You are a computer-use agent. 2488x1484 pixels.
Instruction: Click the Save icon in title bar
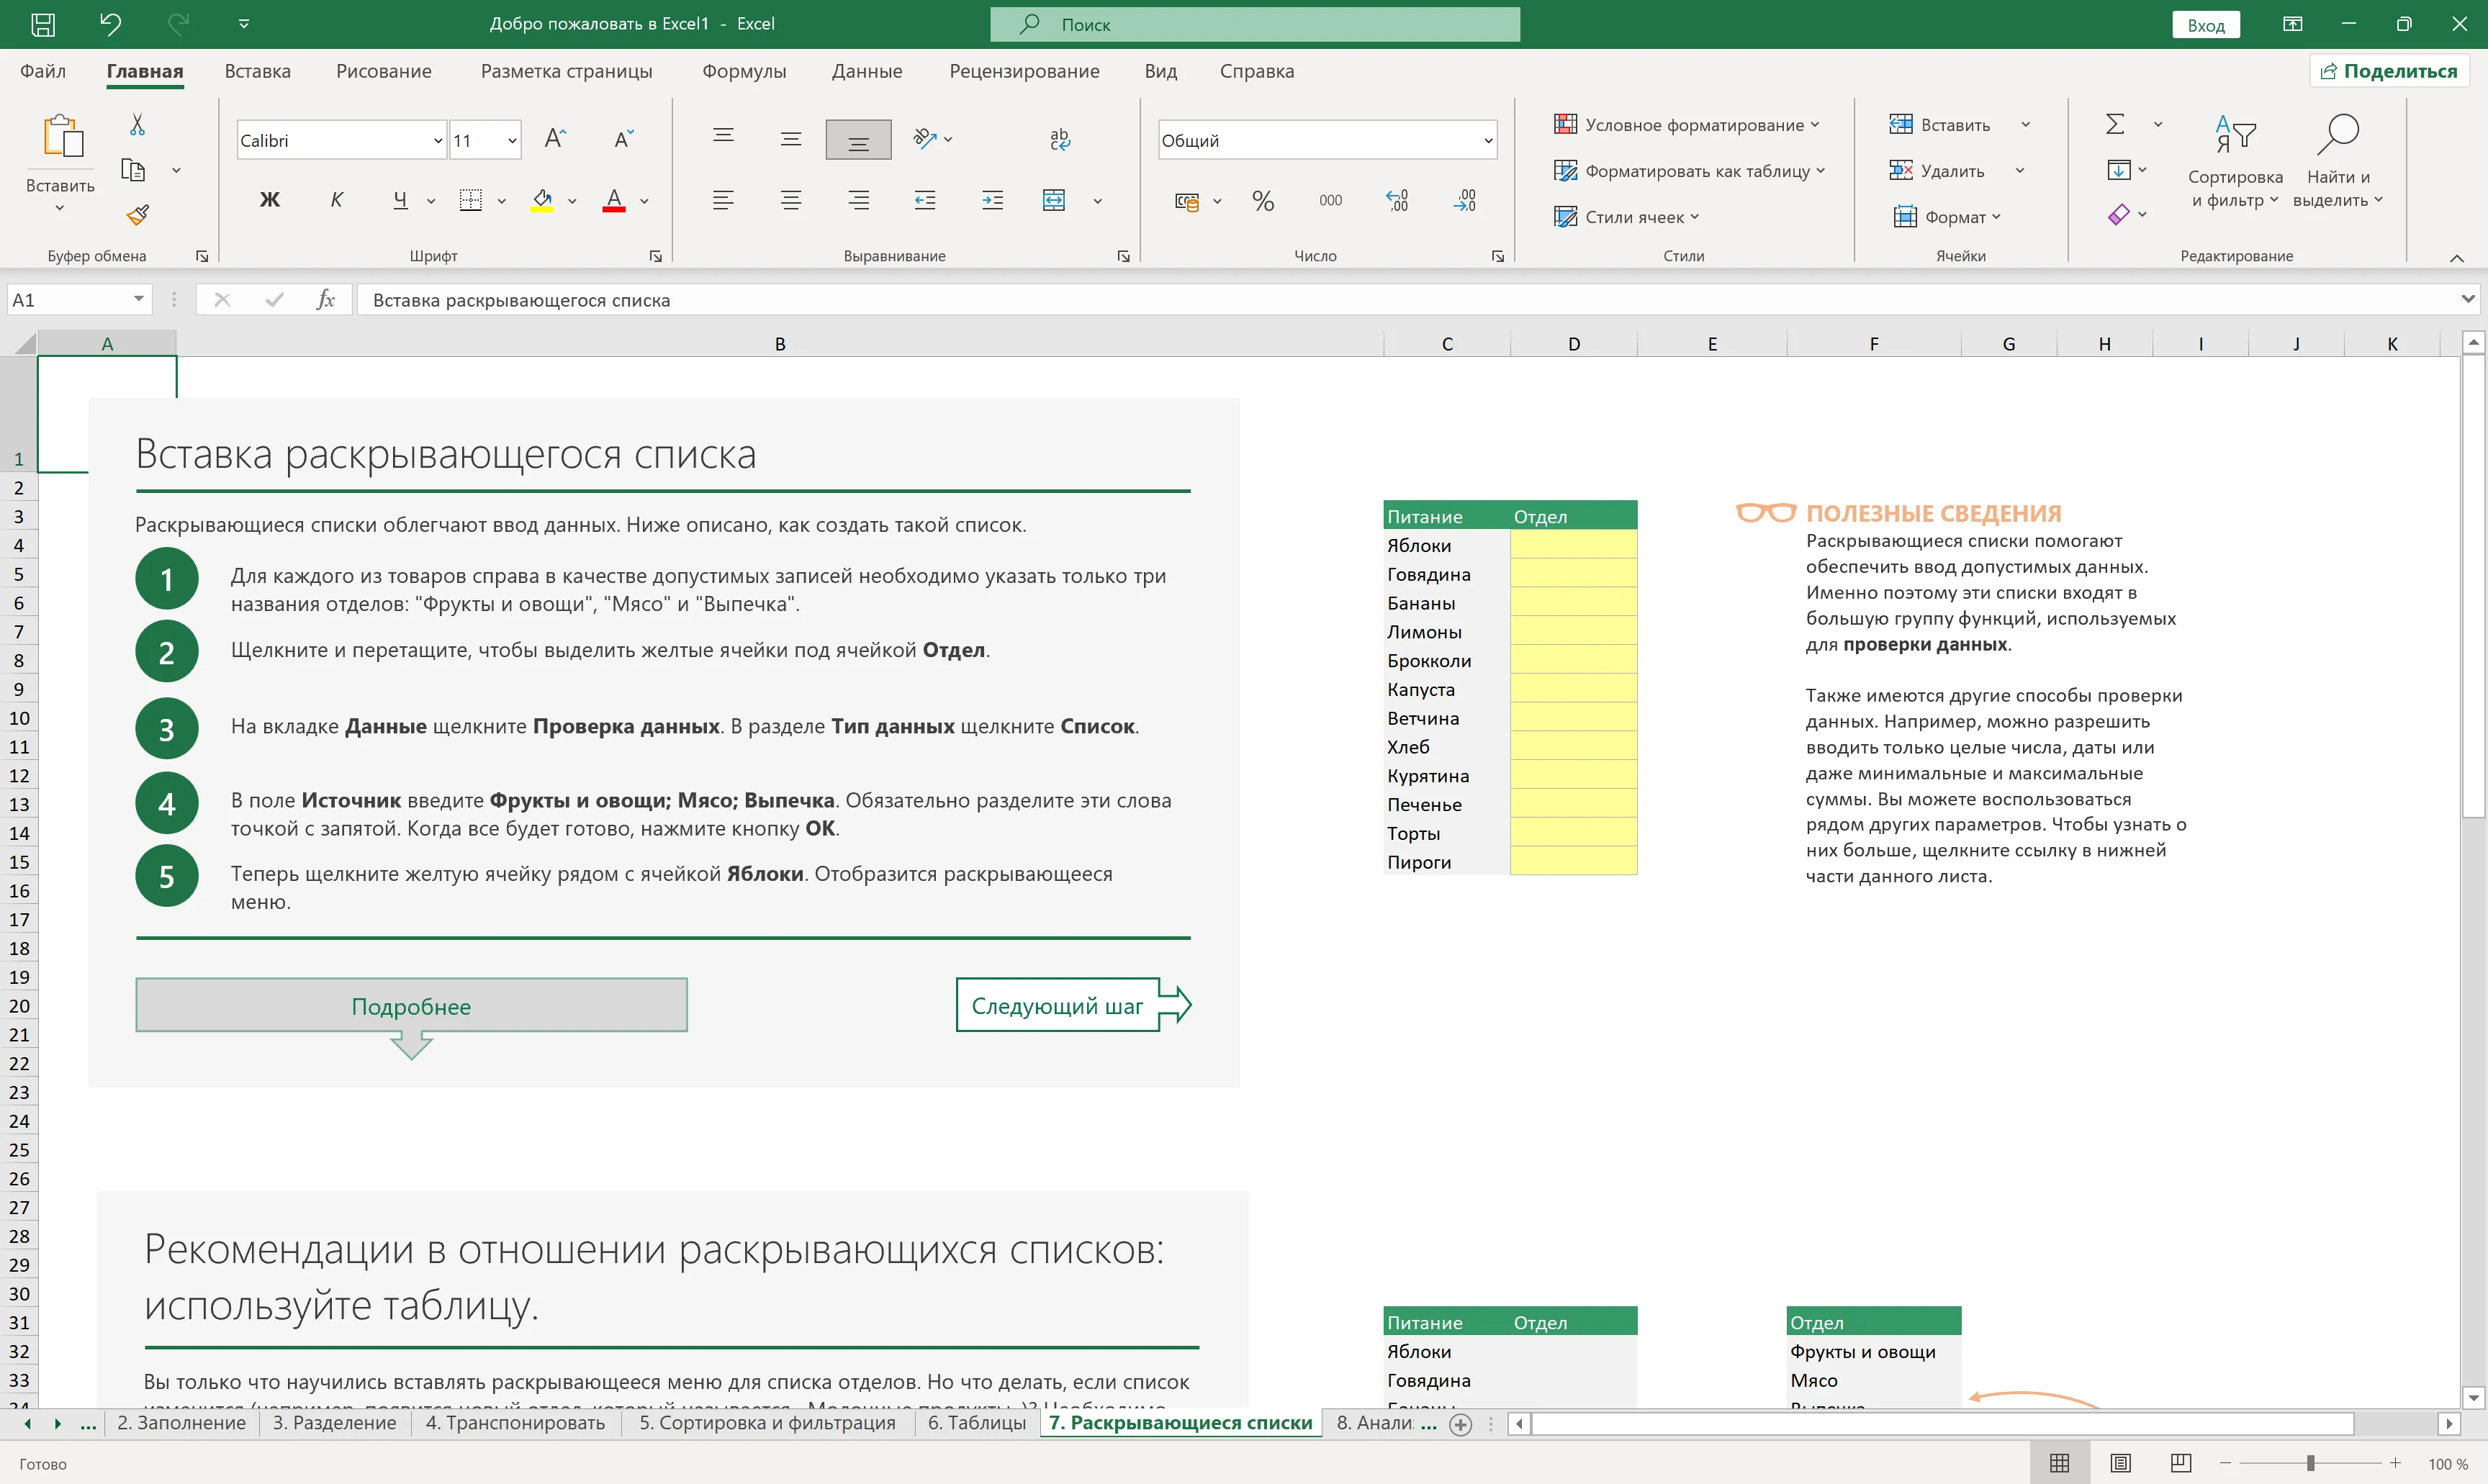[43, 24]
